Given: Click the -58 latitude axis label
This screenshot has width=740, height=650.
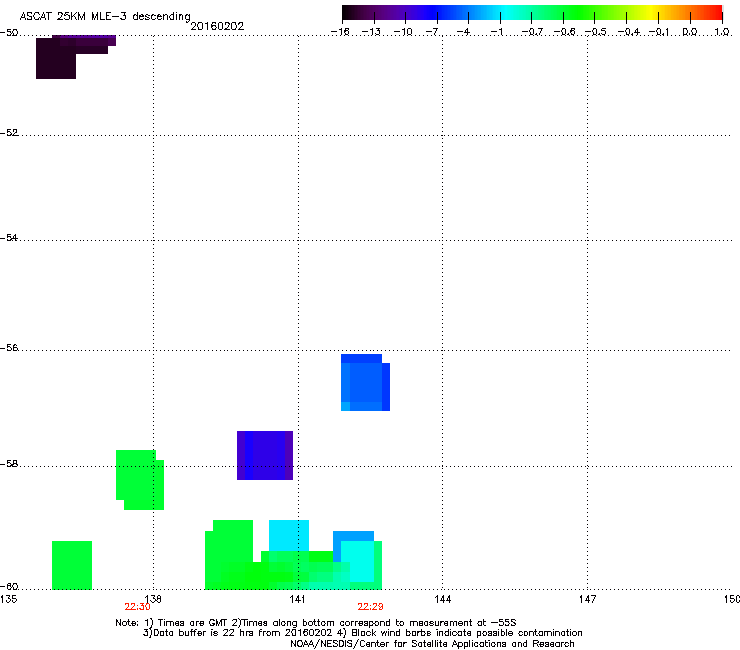Looking at the screenshot, I should click(9, 464).
